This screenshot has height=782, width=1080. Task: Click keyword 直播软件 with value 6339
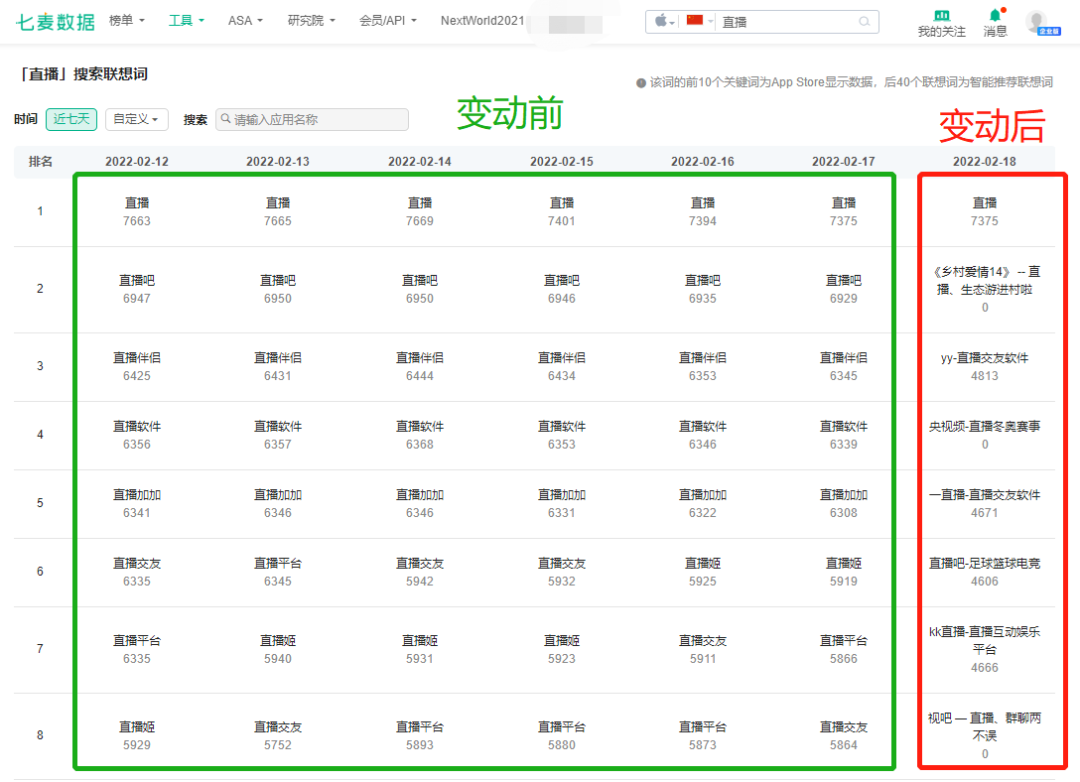[x=843, y=427]
